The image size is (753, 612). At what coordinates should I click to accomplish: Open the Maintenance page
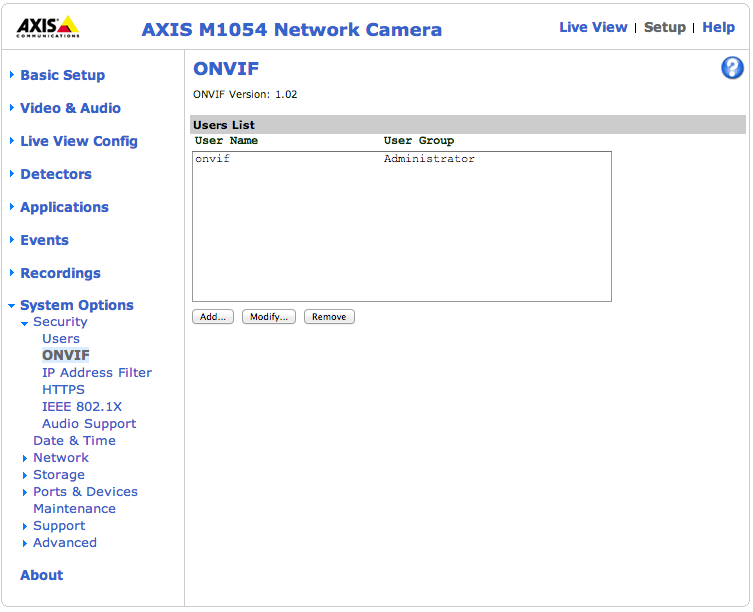(x=74, y=509)
